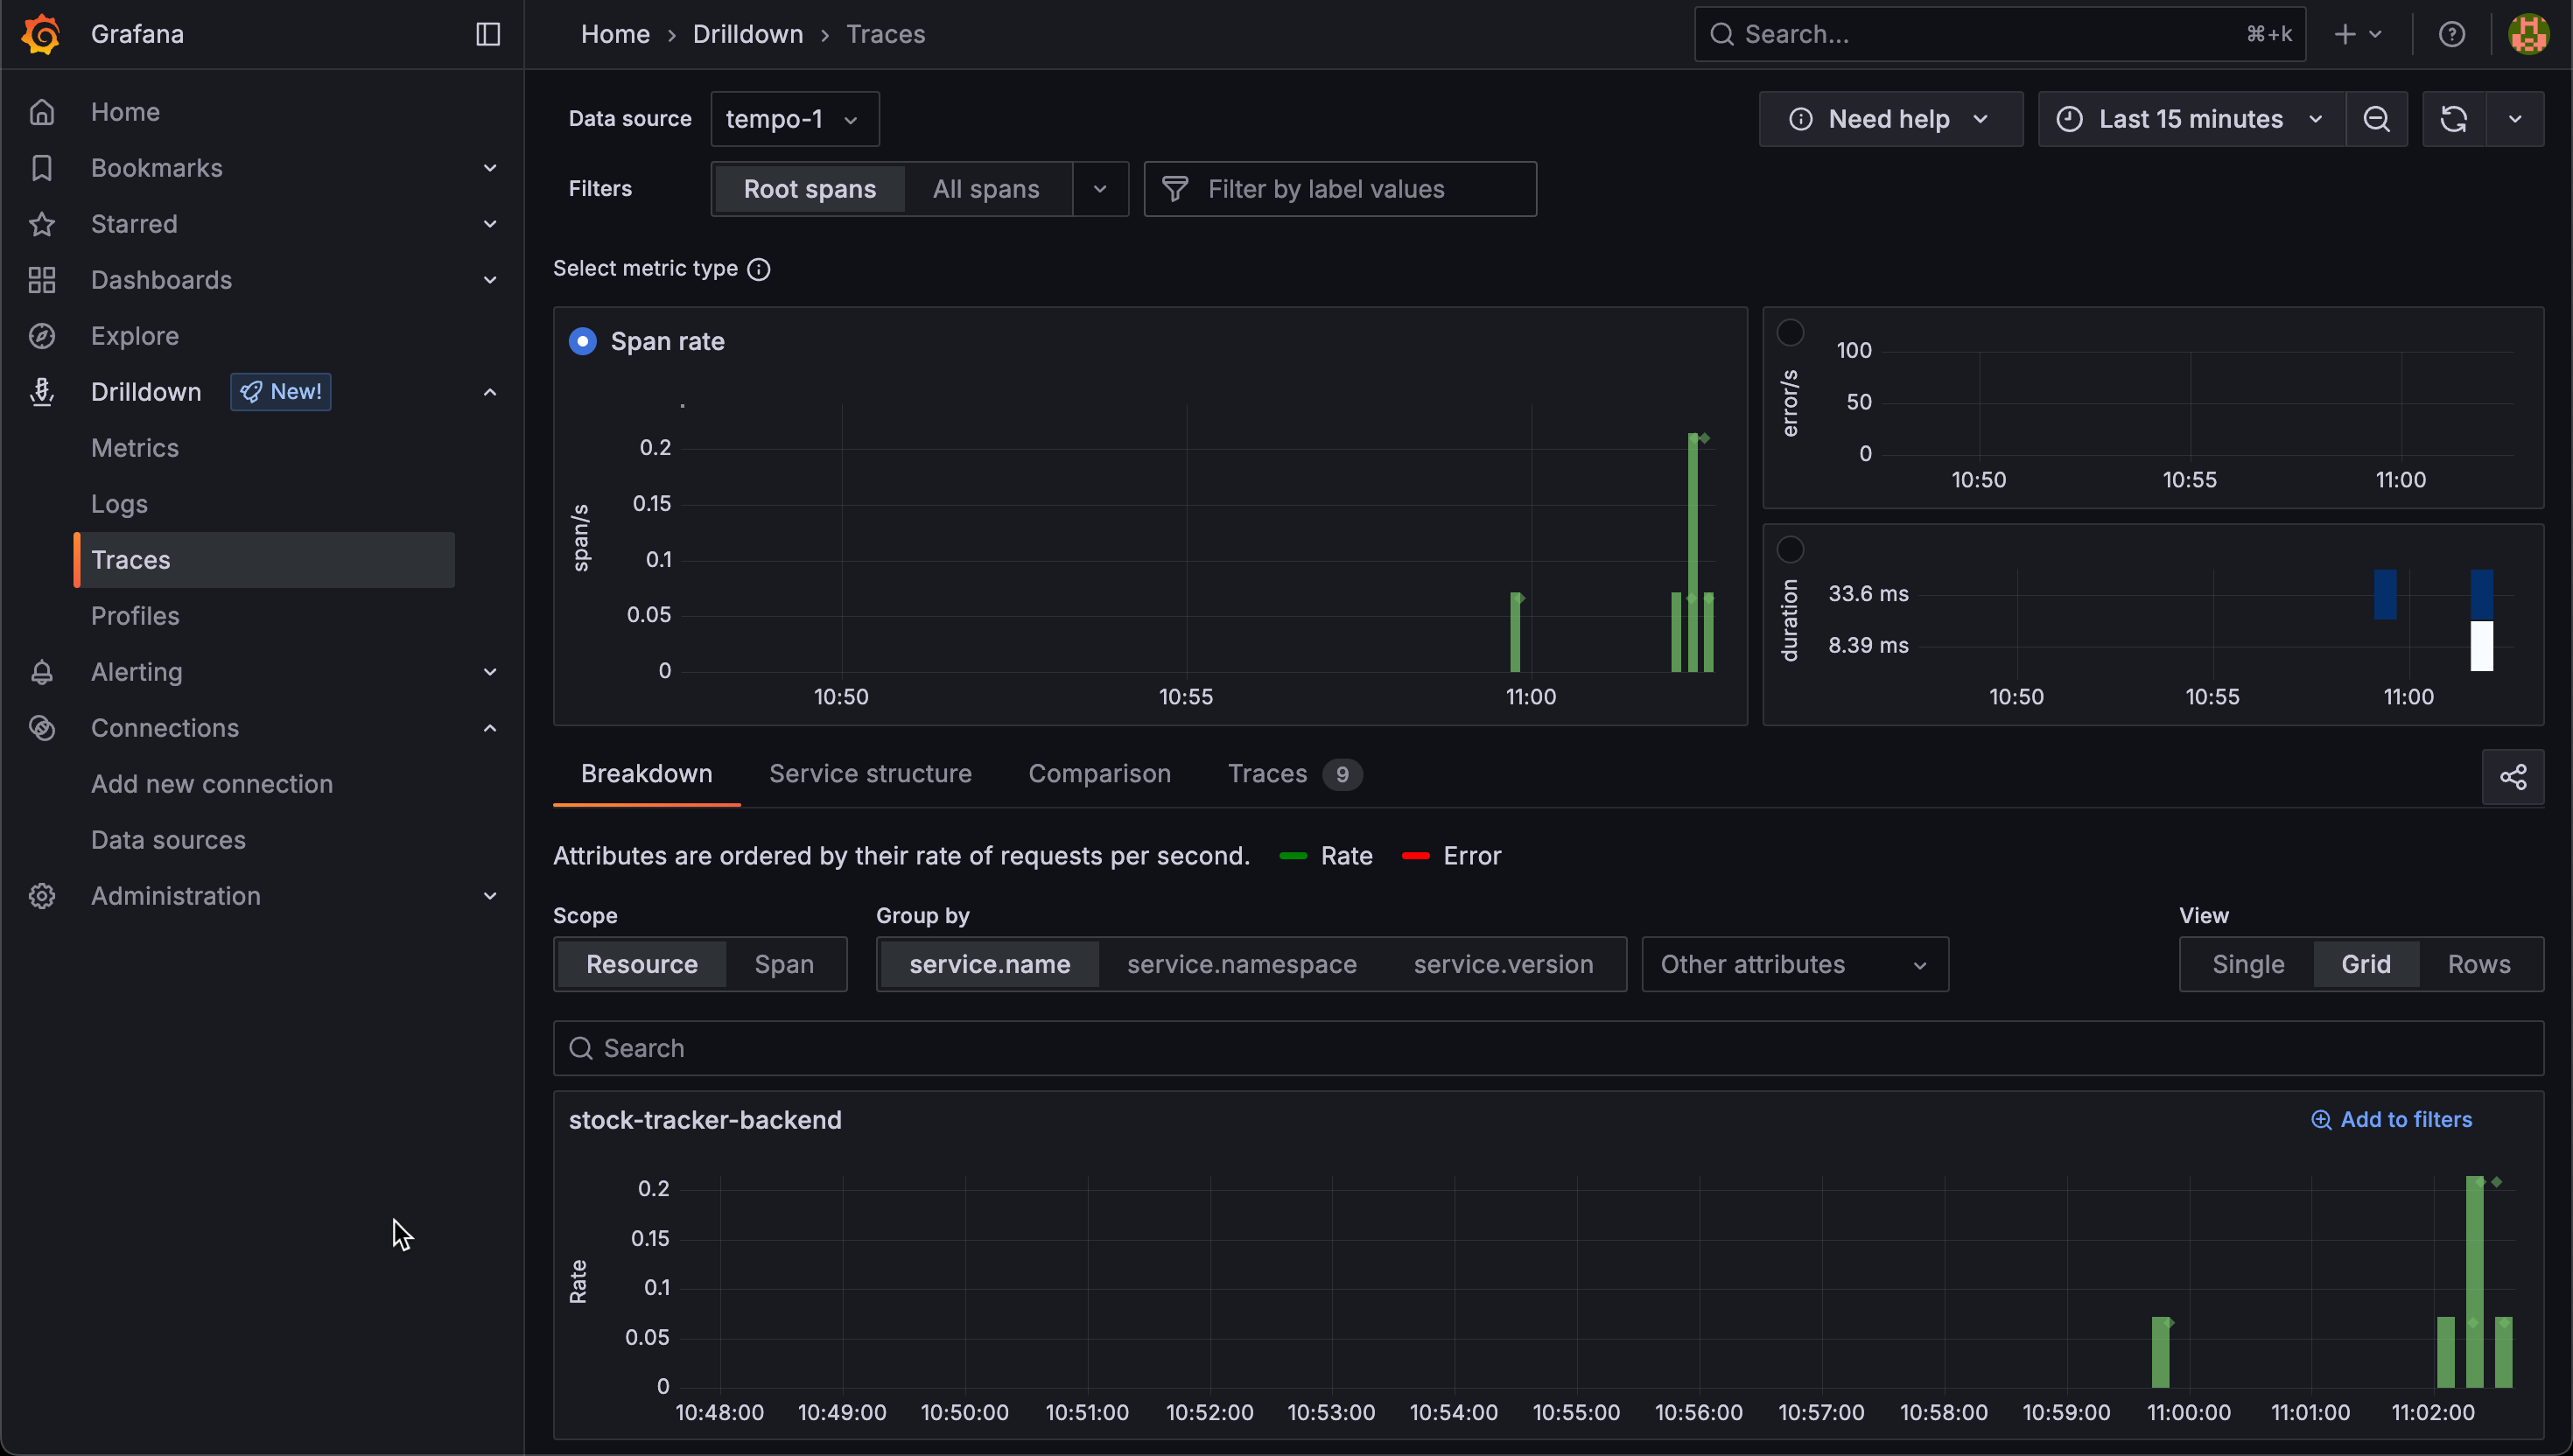Refresh the traces with refresh icon
This screenshot has height=1456, width=2573.
tap(2453, 119)
